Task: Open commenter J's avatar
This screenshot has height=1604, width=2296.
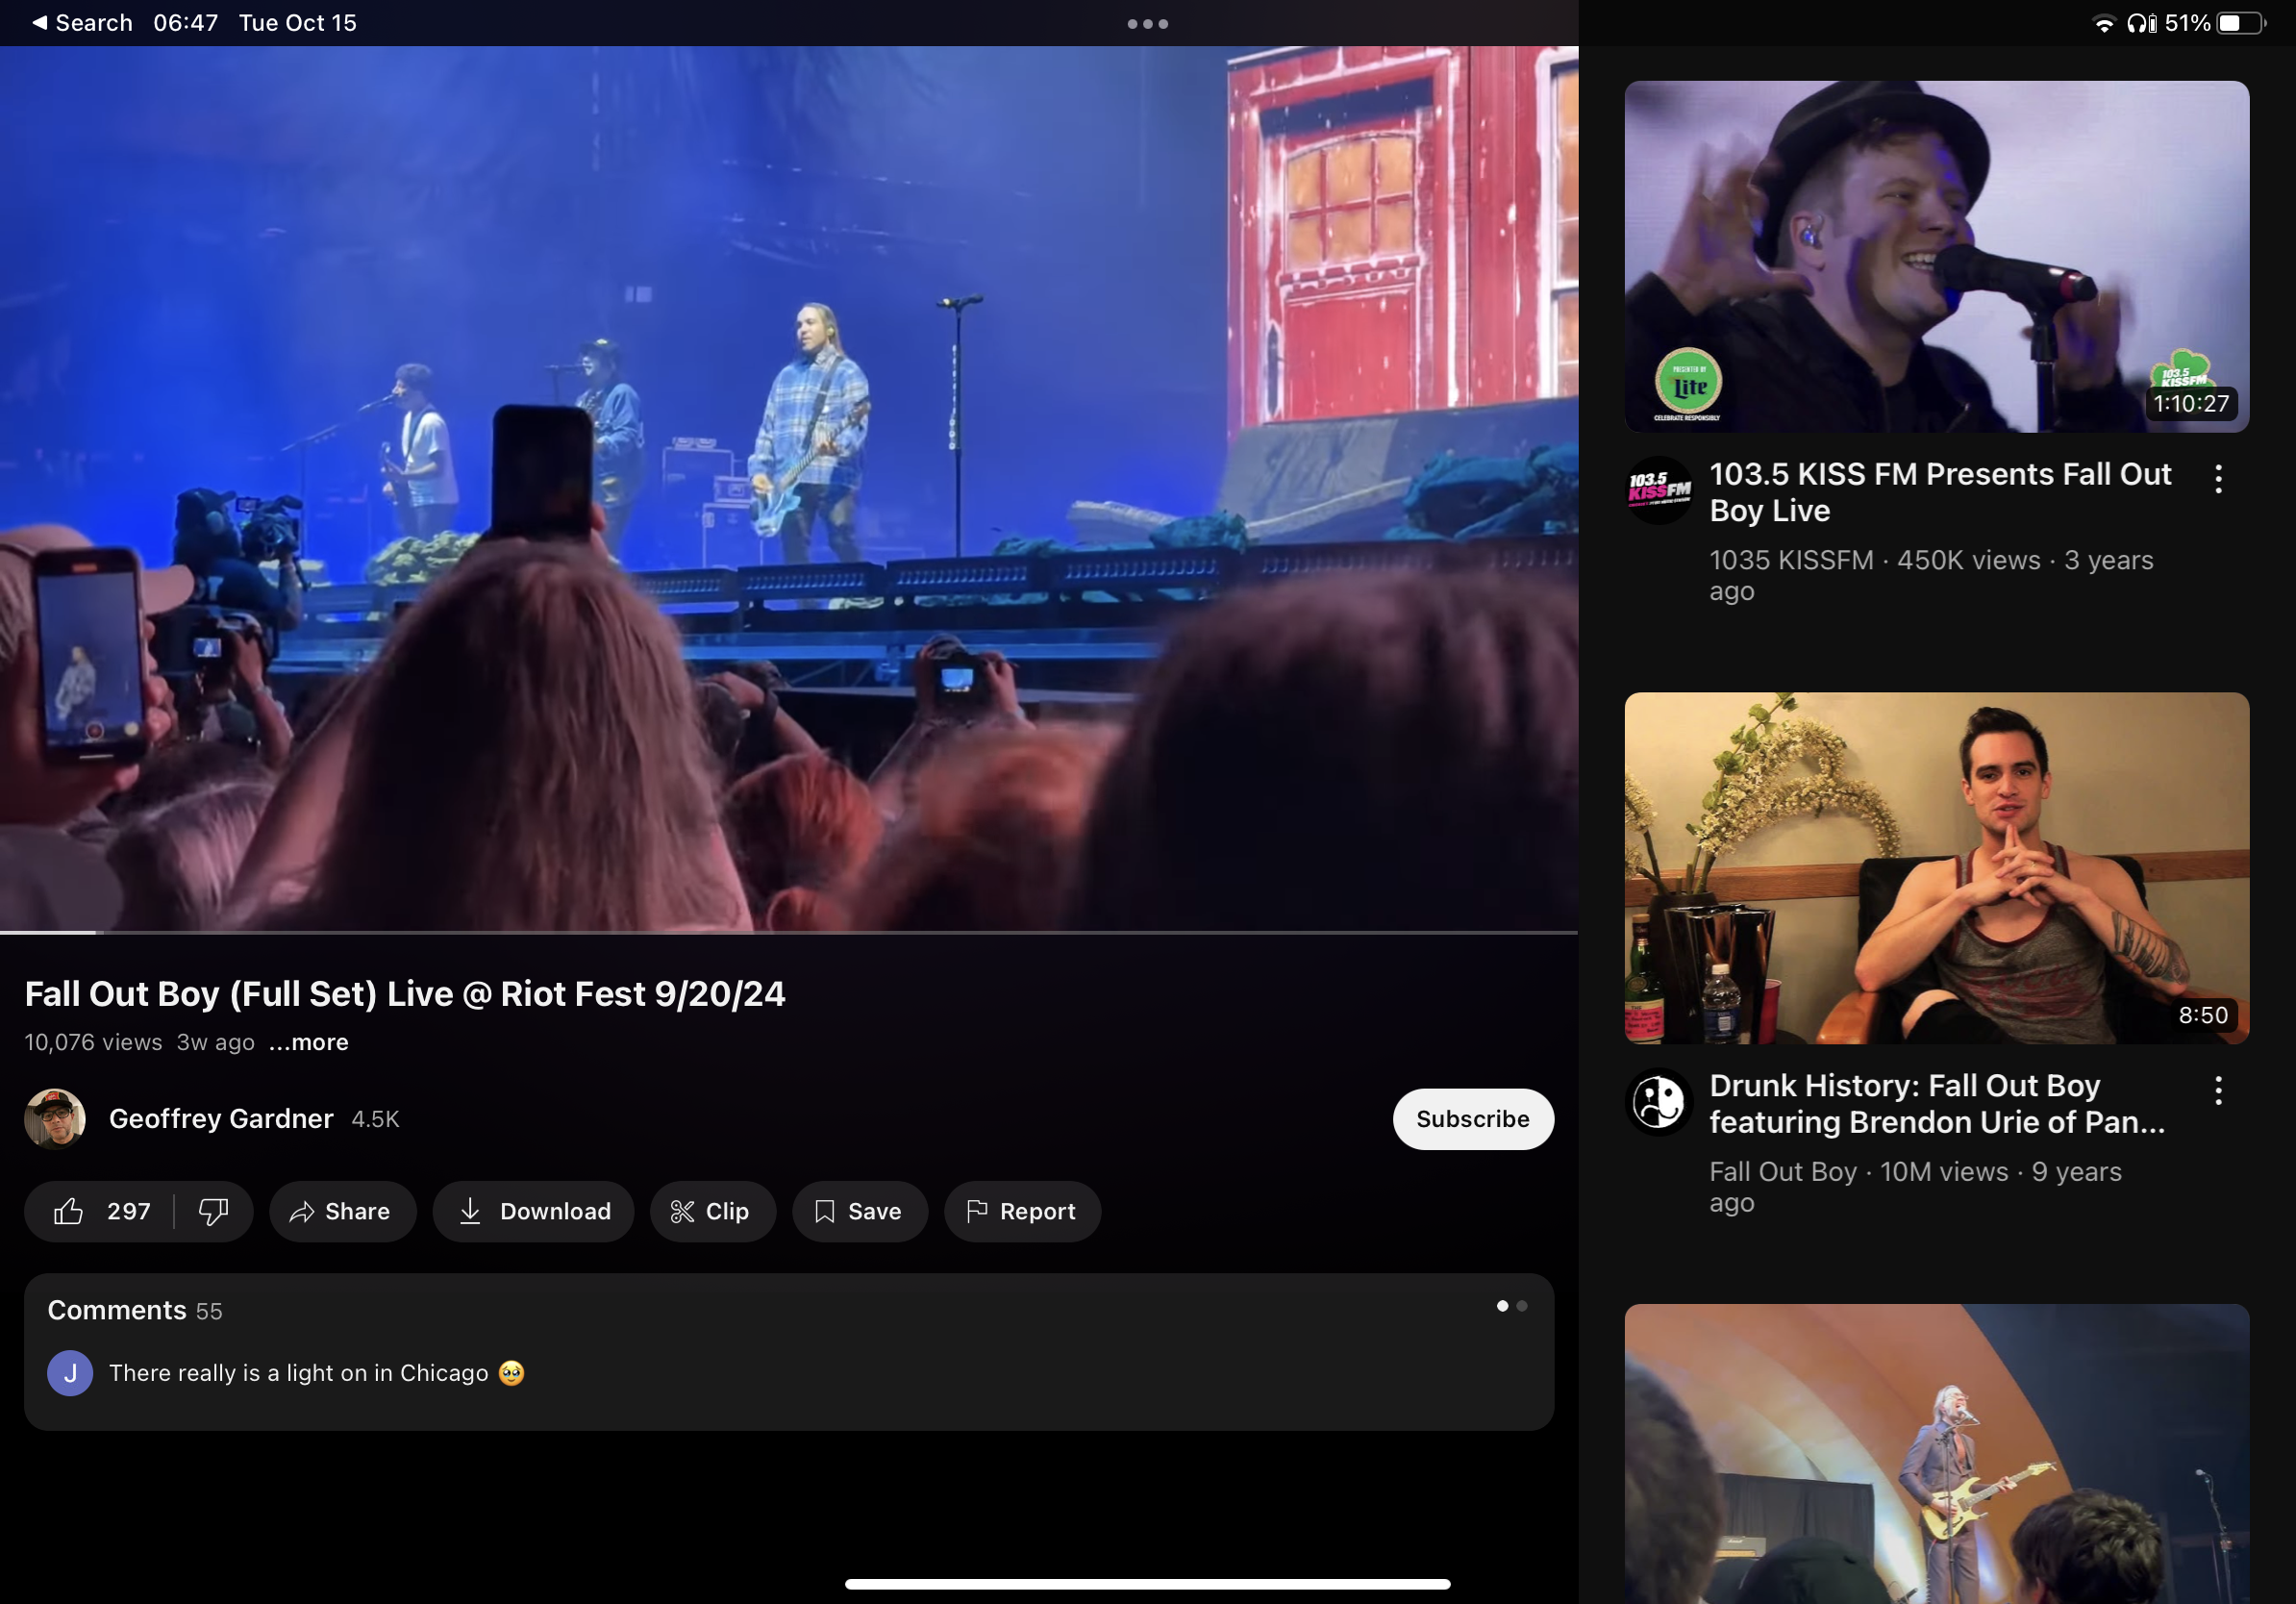Action: [x=70, y=1373]
